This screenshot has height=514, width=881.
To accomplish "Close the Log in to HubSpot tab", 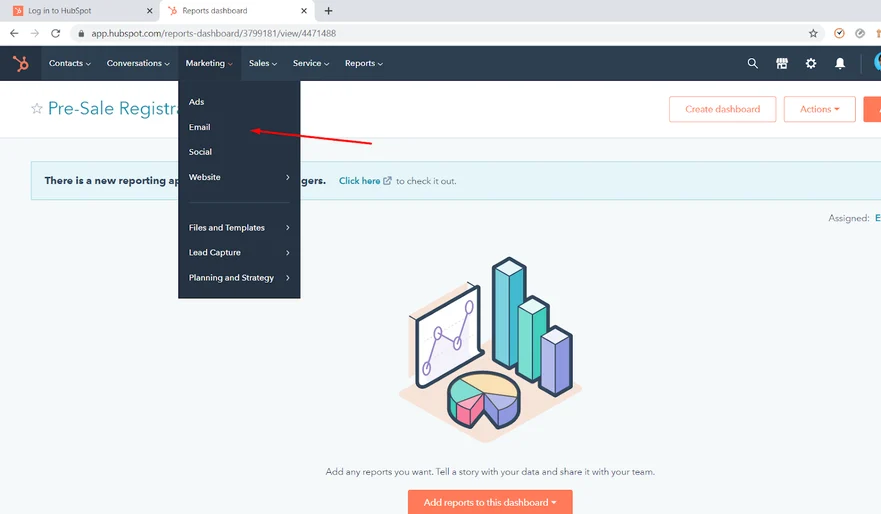I will (x=149, y=11).
